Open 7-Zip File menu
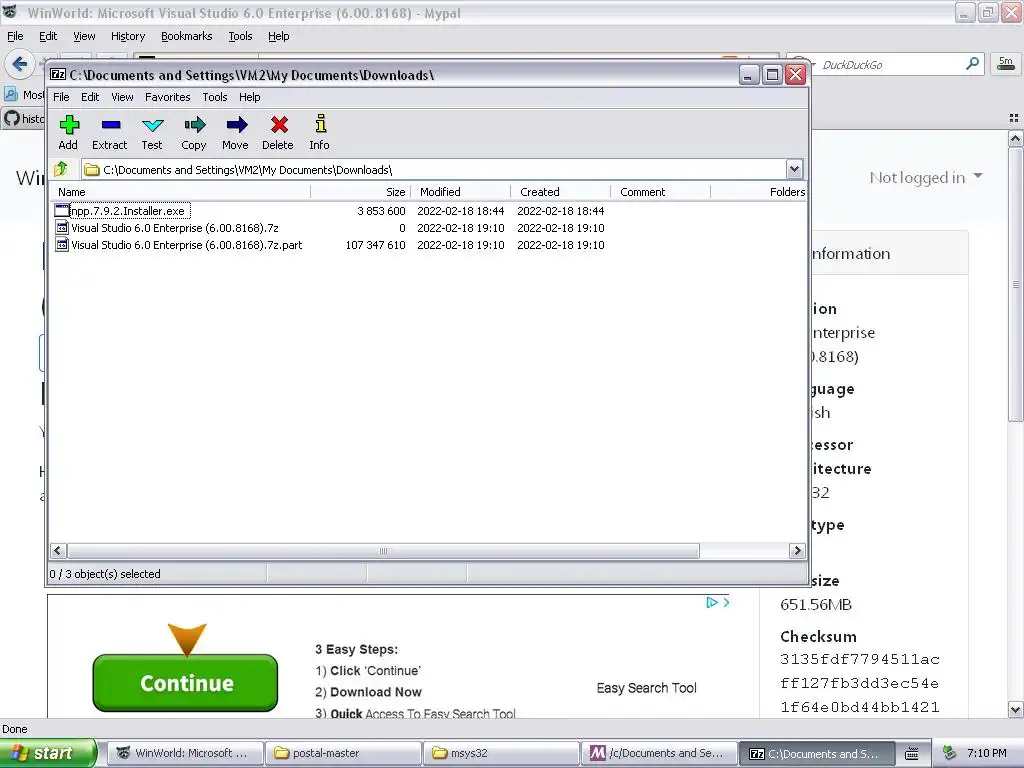The height and width of the screenshot is (768, 1024). (61, 97)
